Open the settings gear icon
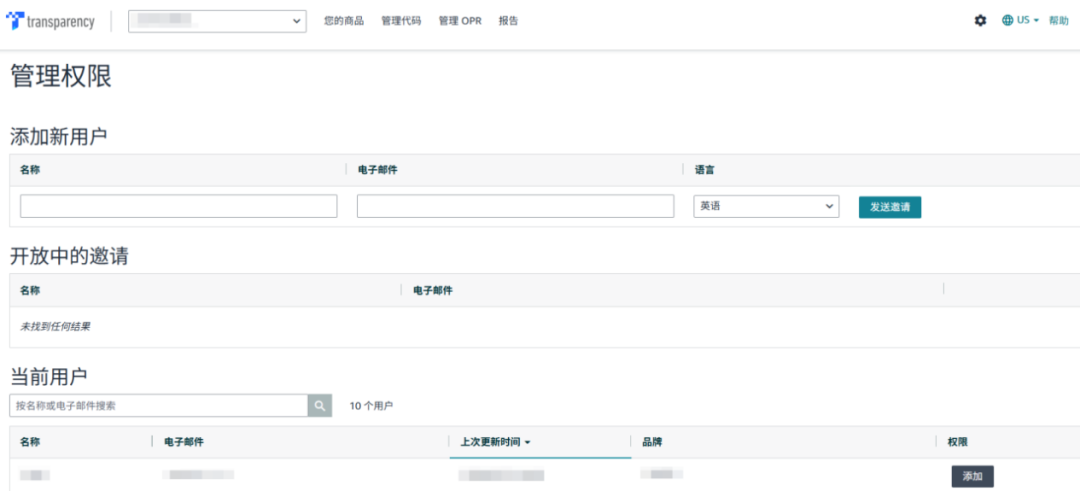This screenshot has width=1080, height=491. tap(980, 21)
